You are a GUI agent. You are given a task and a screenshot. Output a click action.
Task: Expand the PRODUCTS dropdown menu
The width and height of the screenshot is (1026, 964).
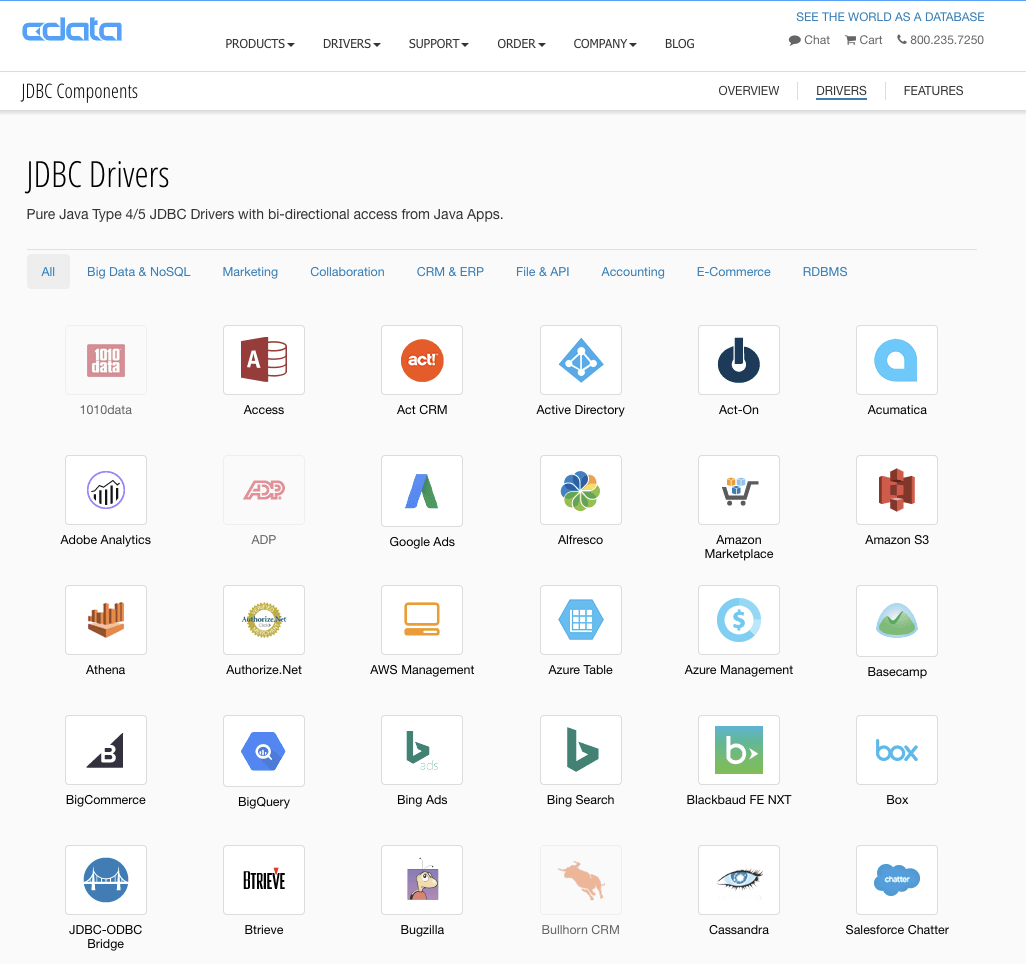pos(260,44)
